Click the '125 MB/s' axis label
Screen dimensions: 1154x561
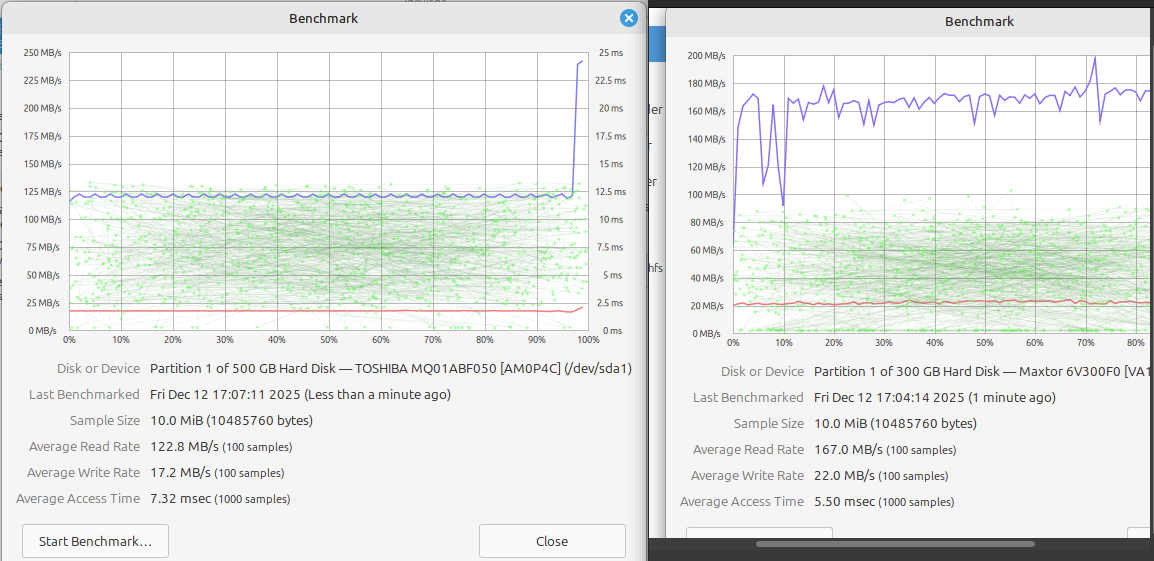[43, 192]
